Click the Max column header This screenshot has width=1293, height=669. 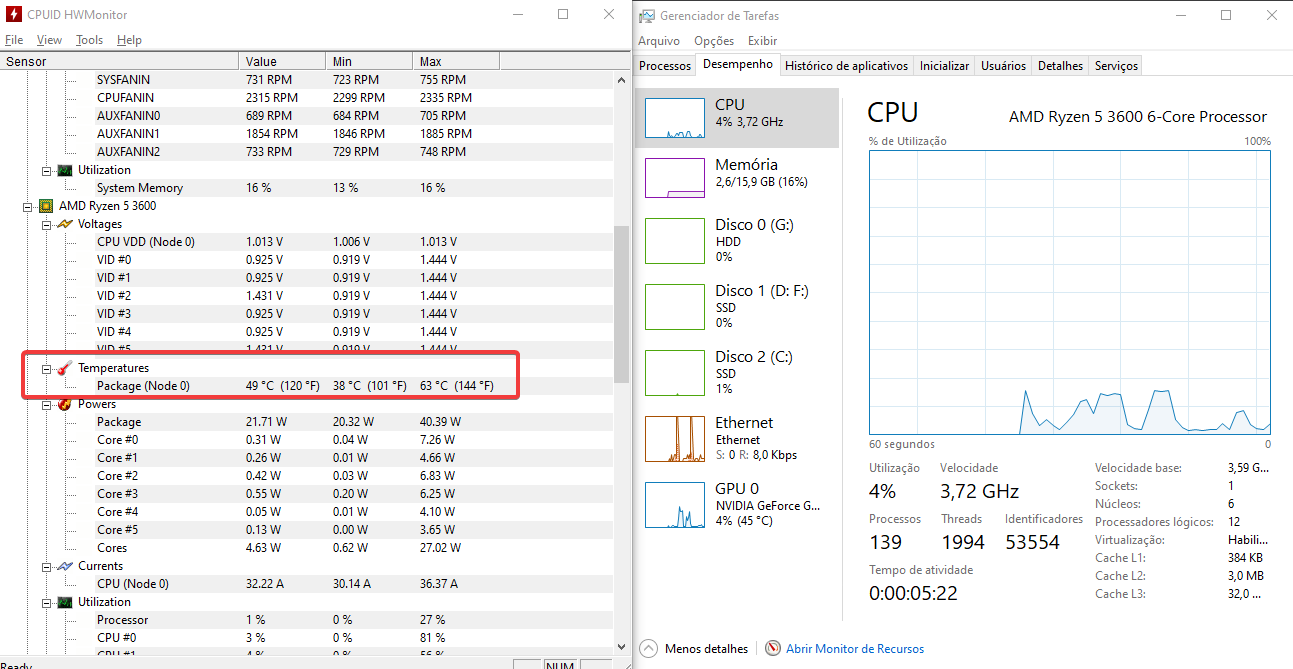pyautogui.click(x=456, y=62)
